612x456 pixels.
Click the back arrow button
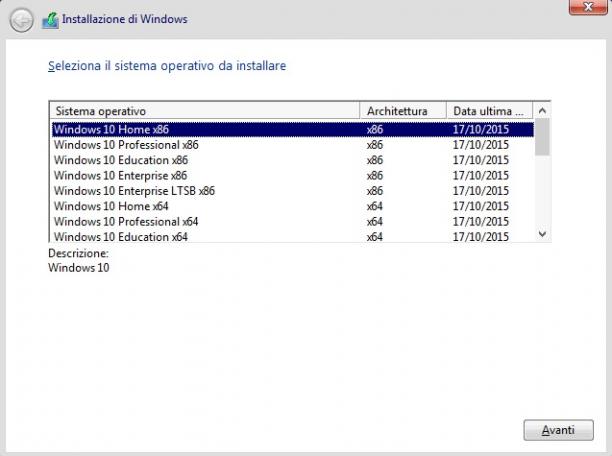[21, 20]
